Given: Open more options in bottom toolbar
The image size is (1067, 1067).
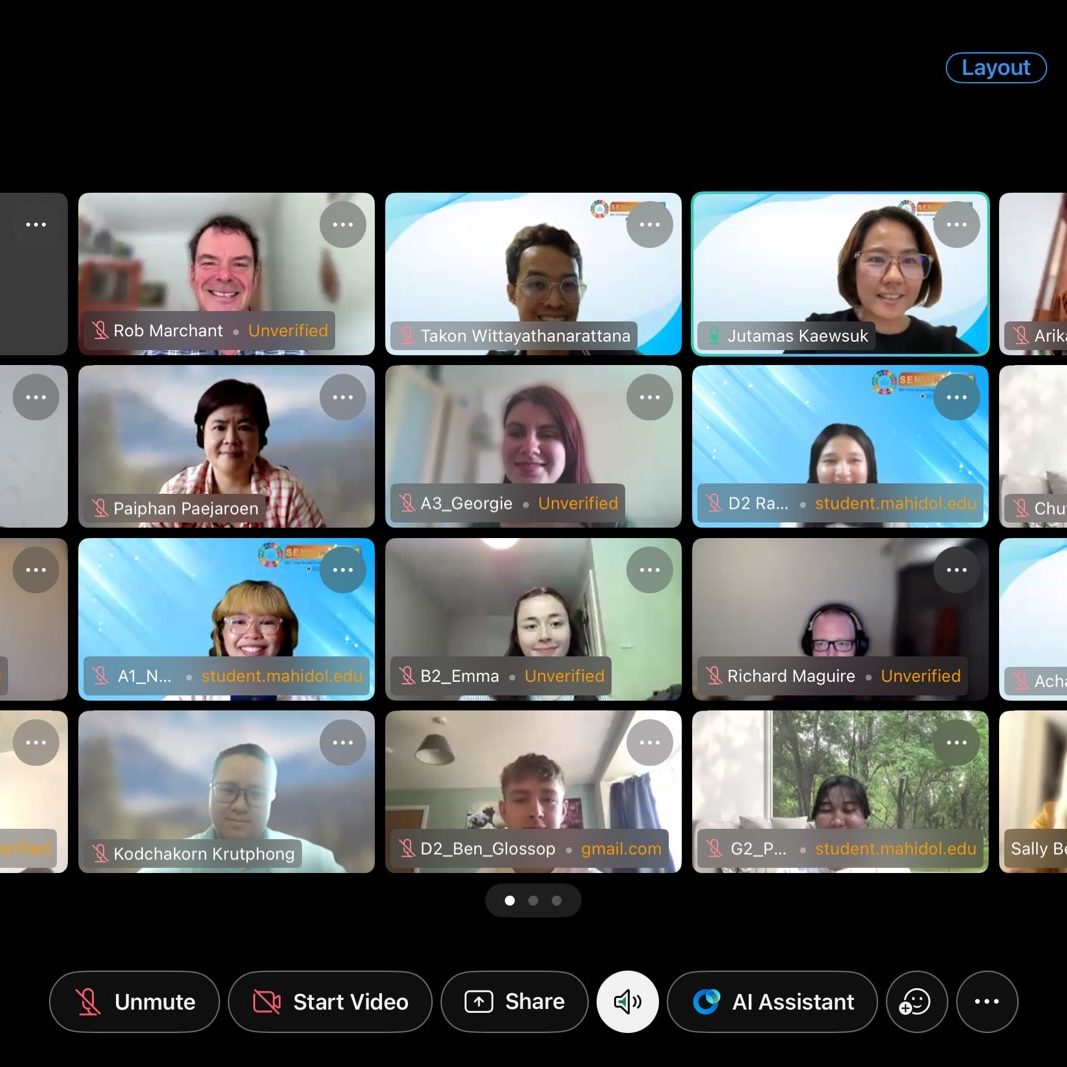Looking at the screenshot, I should [986, 1001].
